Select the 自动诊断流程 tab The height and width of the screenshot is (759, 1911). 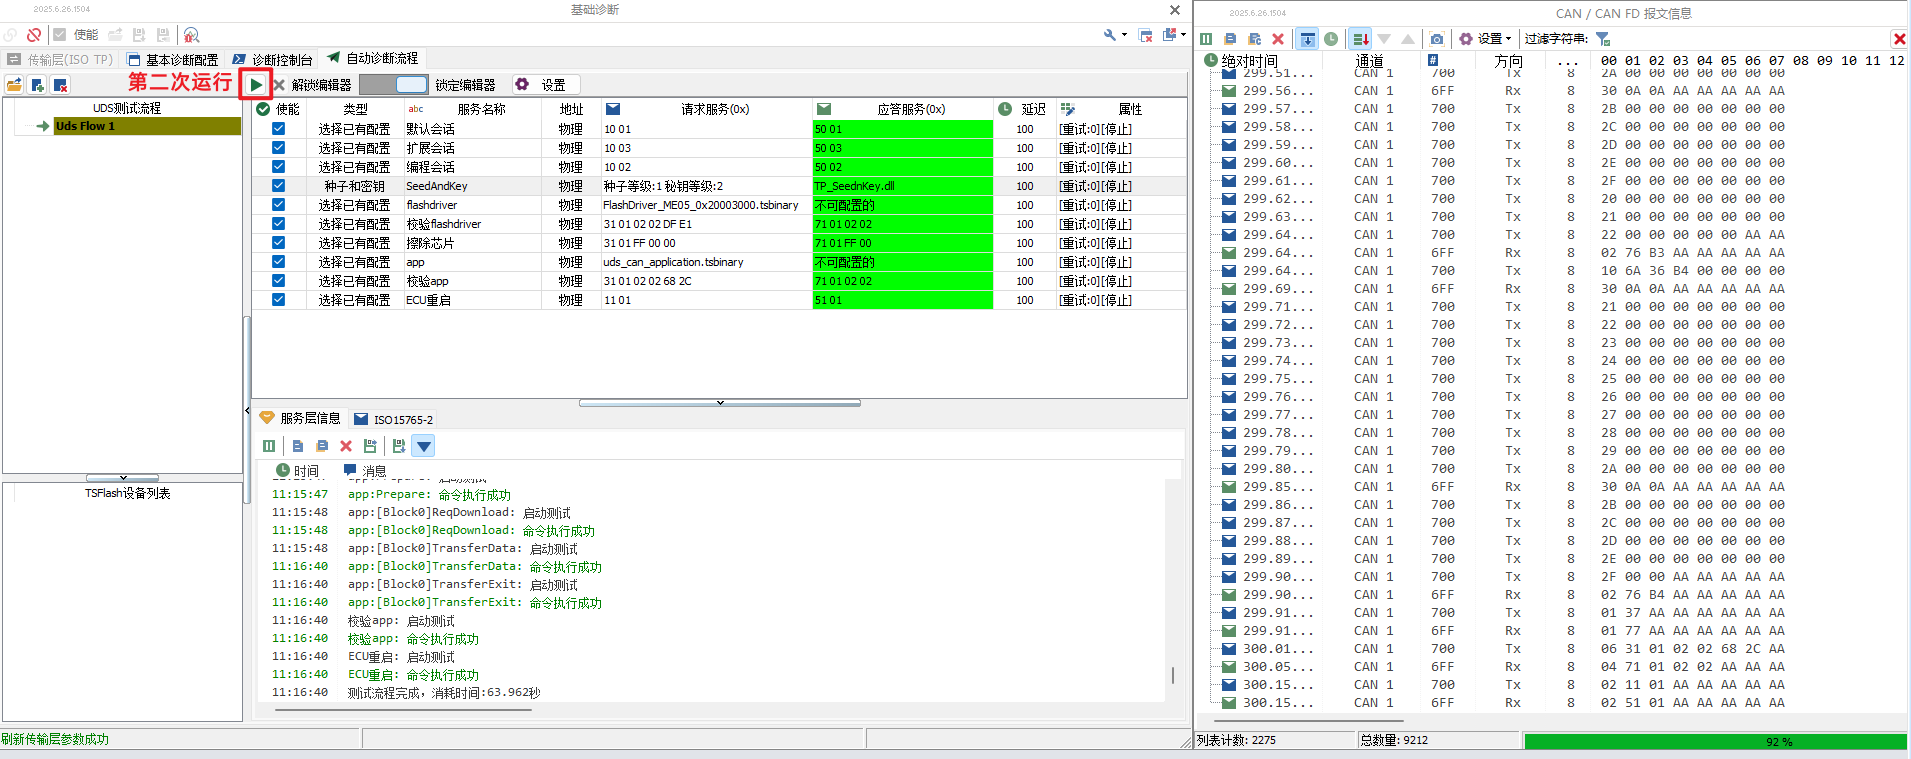(372, 58)
